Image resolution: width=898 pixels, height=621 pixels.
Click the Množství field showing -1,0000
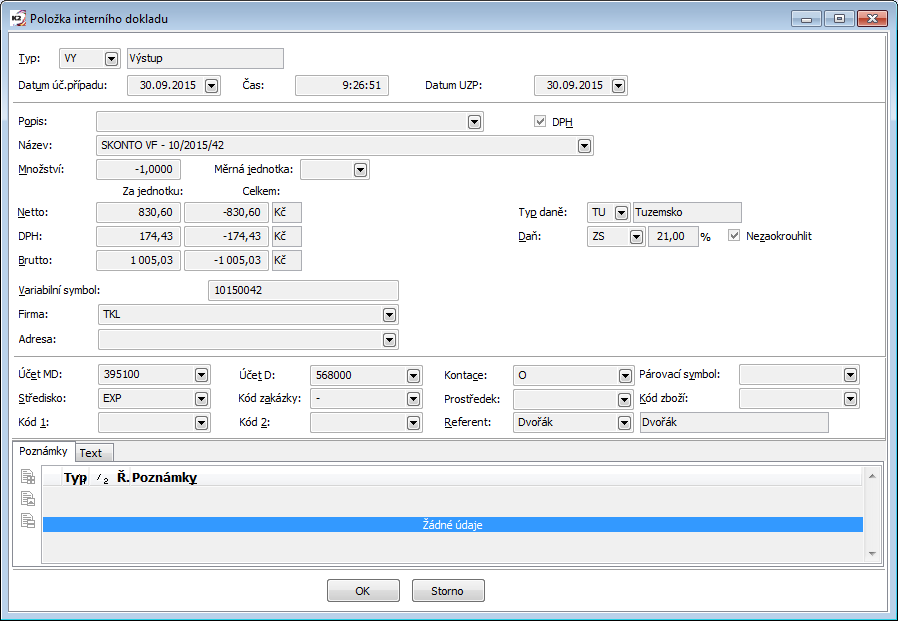click(139, 169)
